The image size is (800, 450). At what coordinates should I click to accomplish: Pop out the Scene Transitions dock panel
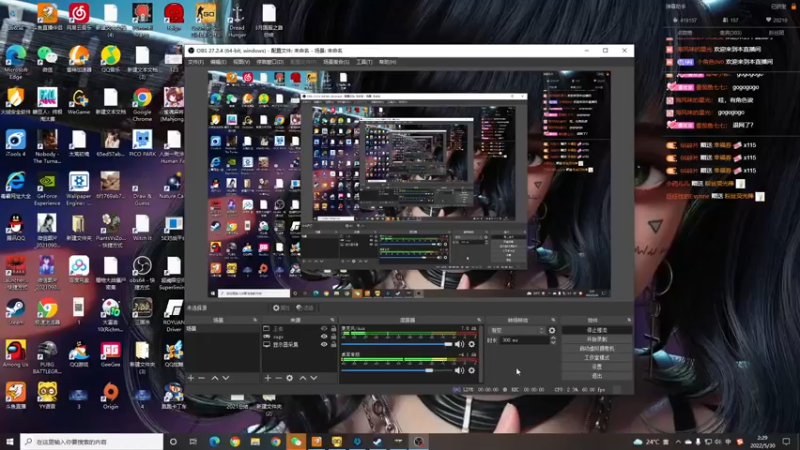[x=553, y=320]
